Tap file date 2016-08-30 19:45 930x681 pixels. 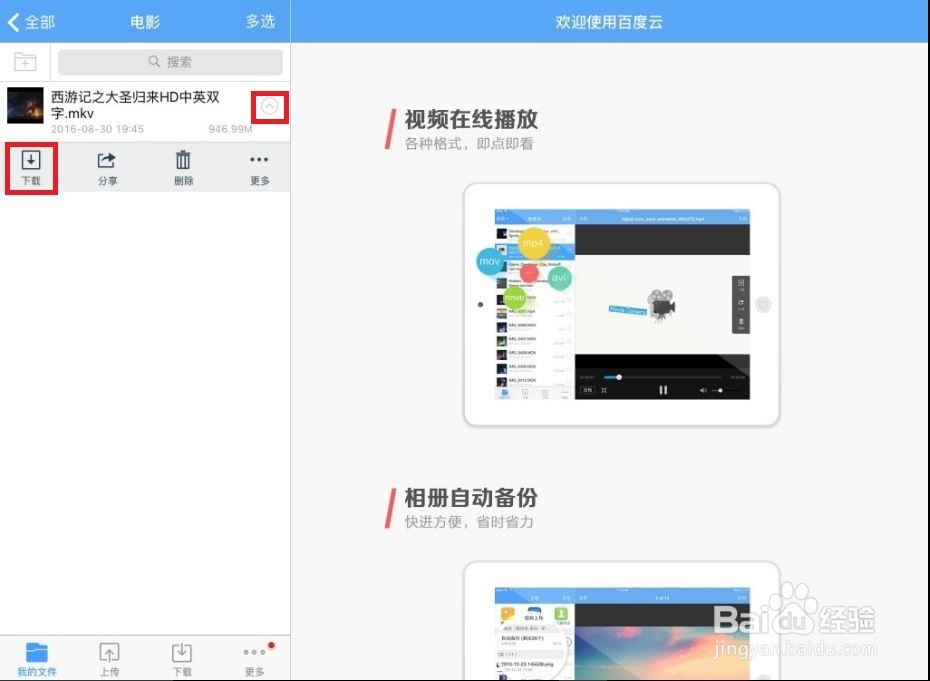97,129
